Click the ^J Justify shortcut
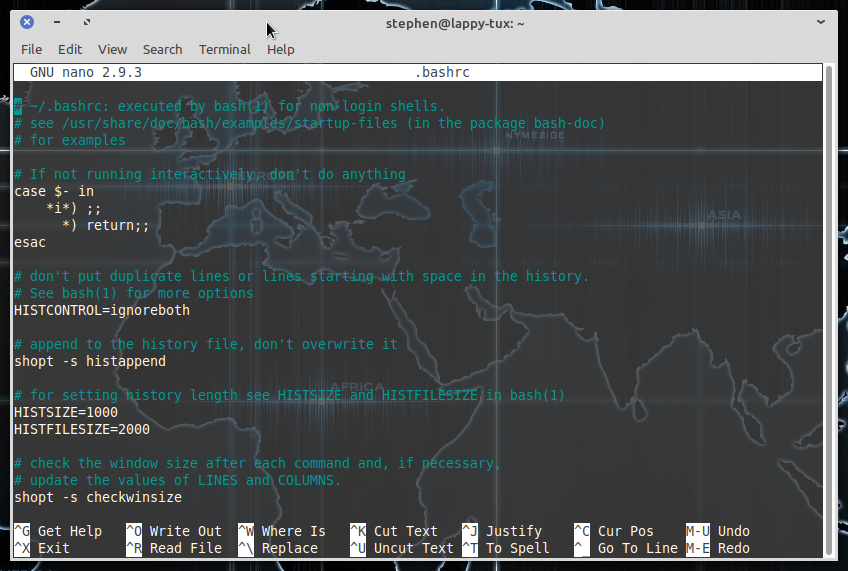 pyautogui.click(x=502, y=531)
